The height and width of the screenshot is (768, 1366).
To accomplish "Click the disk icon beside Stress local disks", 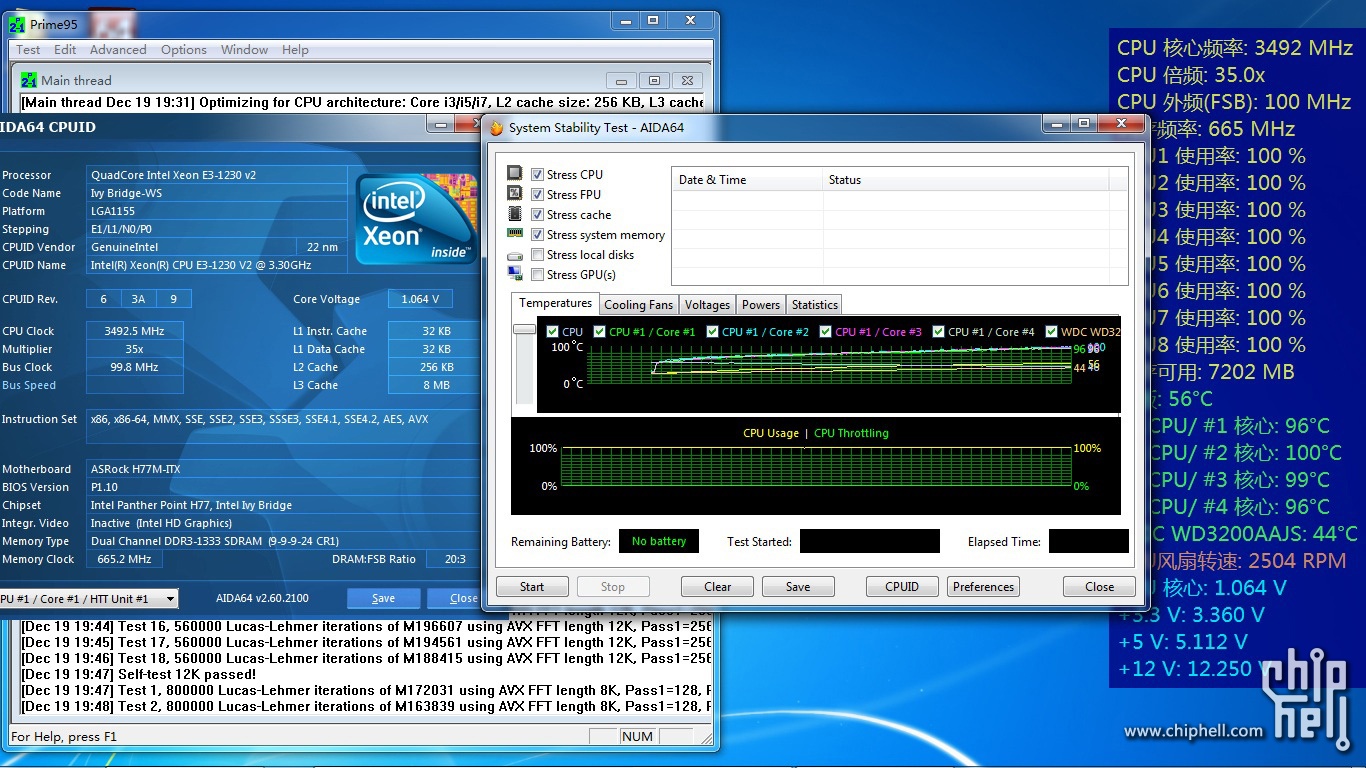I will [515, 255].
